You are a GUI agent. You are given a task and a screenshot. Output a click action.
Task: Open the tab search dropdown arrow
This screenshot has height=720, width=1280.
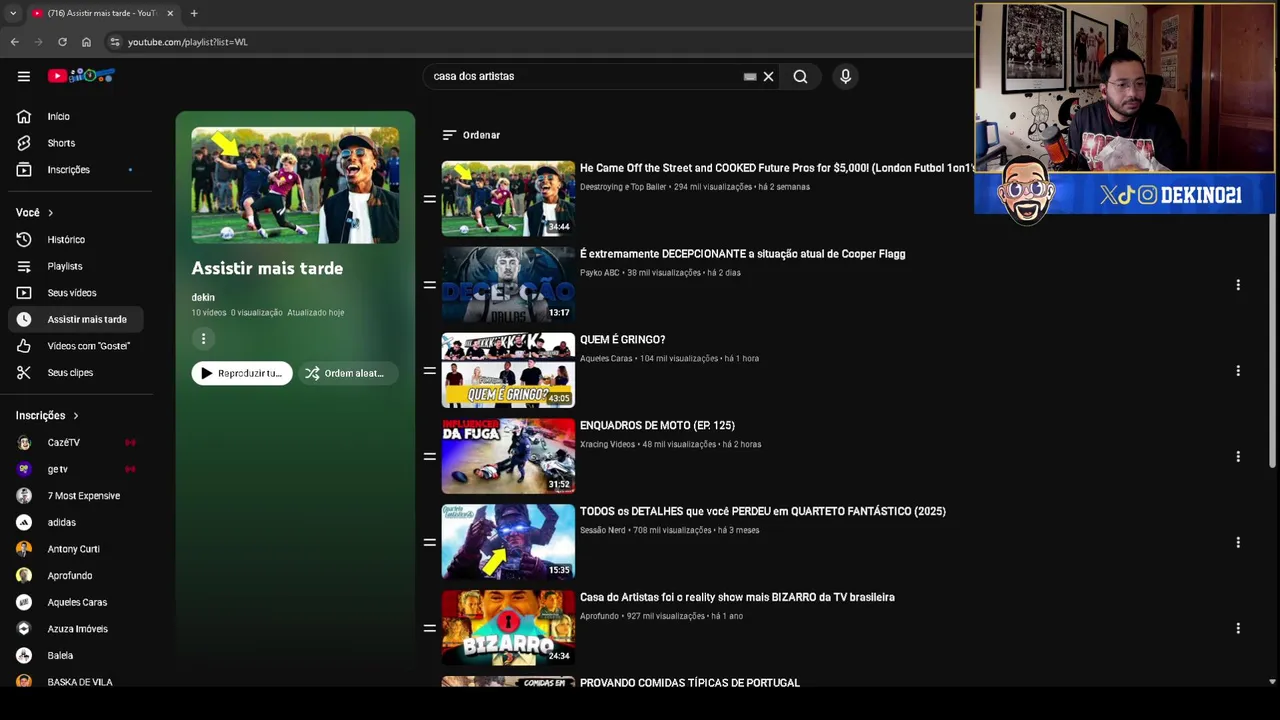coord(12,13)
